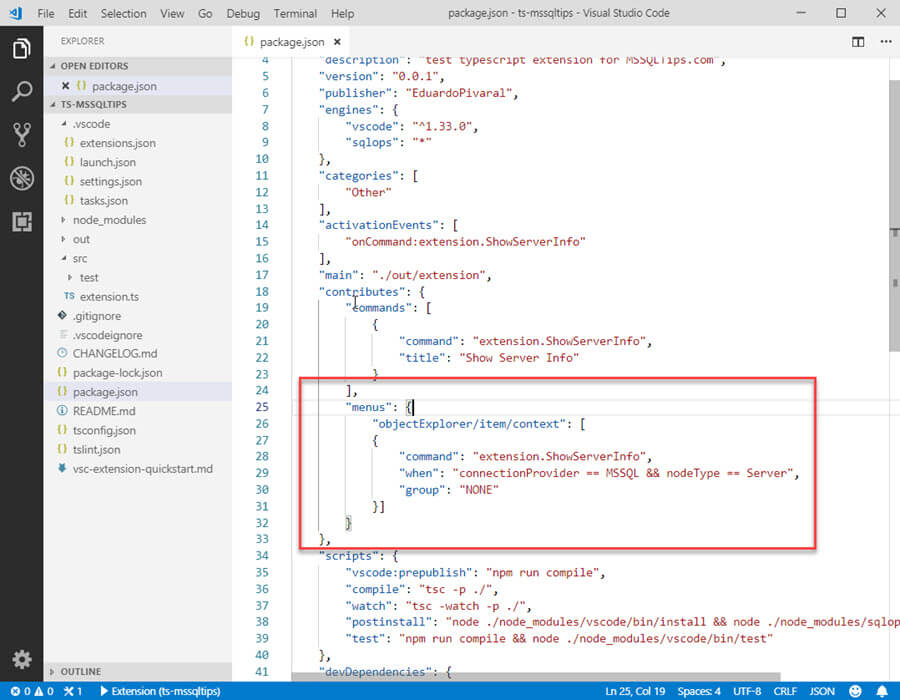Open the notifications bell in the status bar
Image resolution: width=900 pixels, height=700 pixels.
pyautogui.click(x=884, y=690)
